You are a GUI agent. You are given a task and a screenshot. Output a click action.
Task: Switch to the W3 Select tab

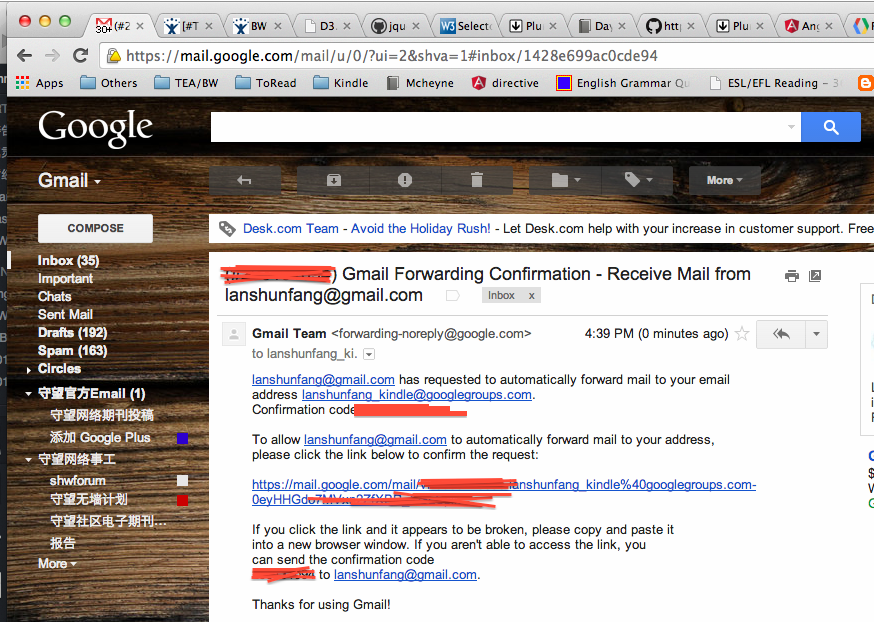tap(465, 26)
